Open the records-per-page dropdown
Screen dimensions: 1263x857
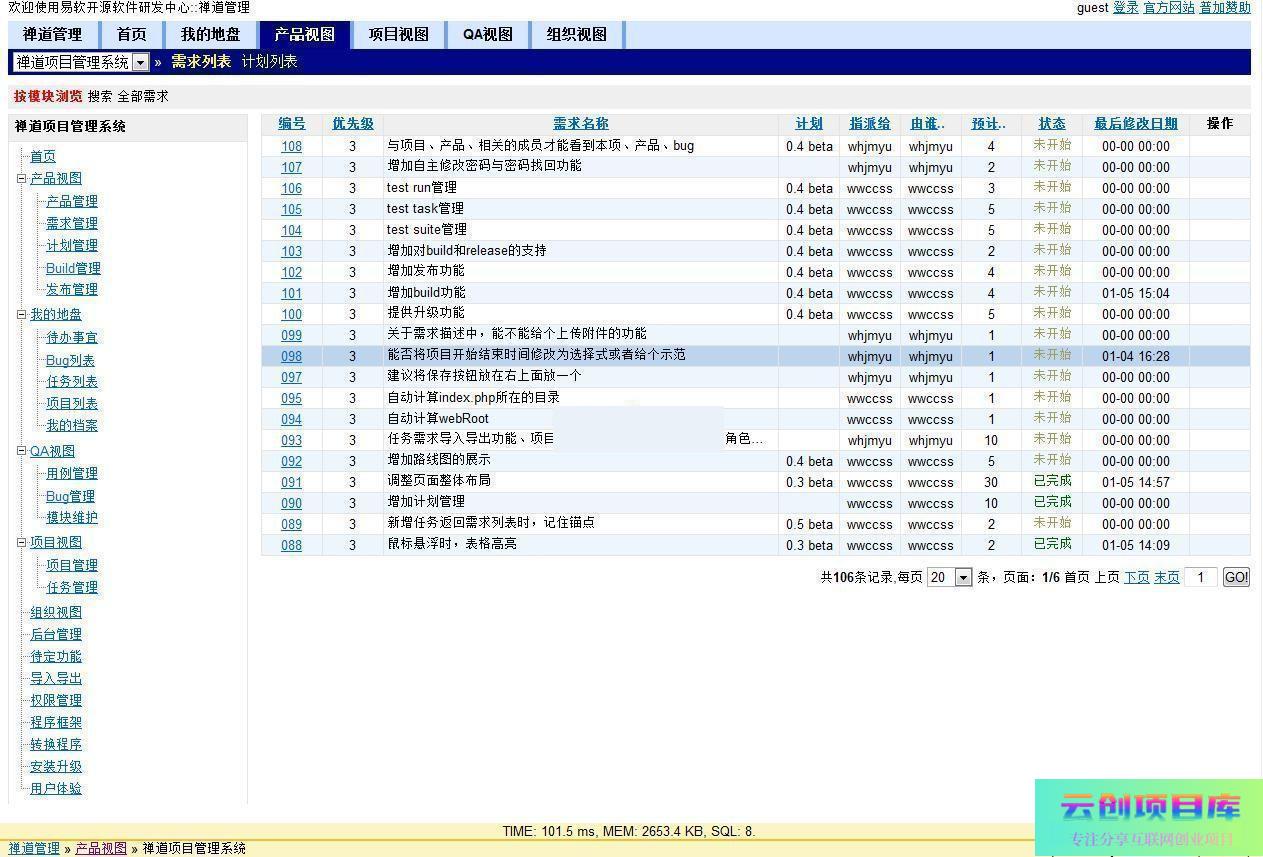click(x=962, y=578)
